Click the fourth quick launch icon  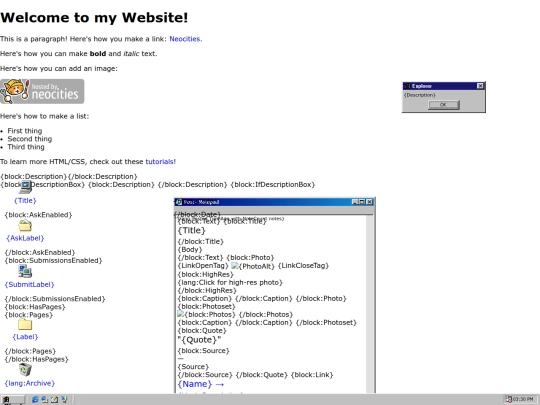(x=64, y=399)
